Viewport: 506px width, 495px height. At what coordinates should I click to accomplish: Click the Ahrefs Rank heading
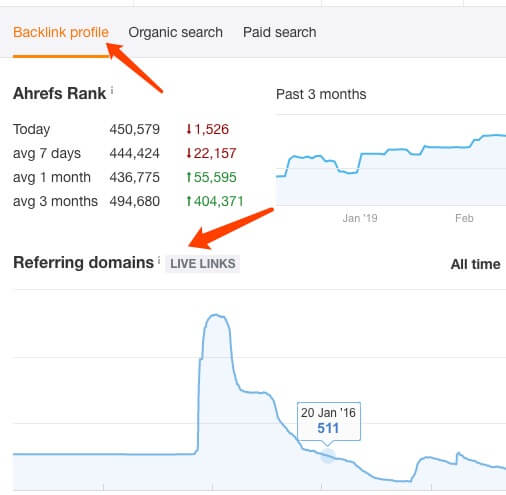click(x=60, y=93)
